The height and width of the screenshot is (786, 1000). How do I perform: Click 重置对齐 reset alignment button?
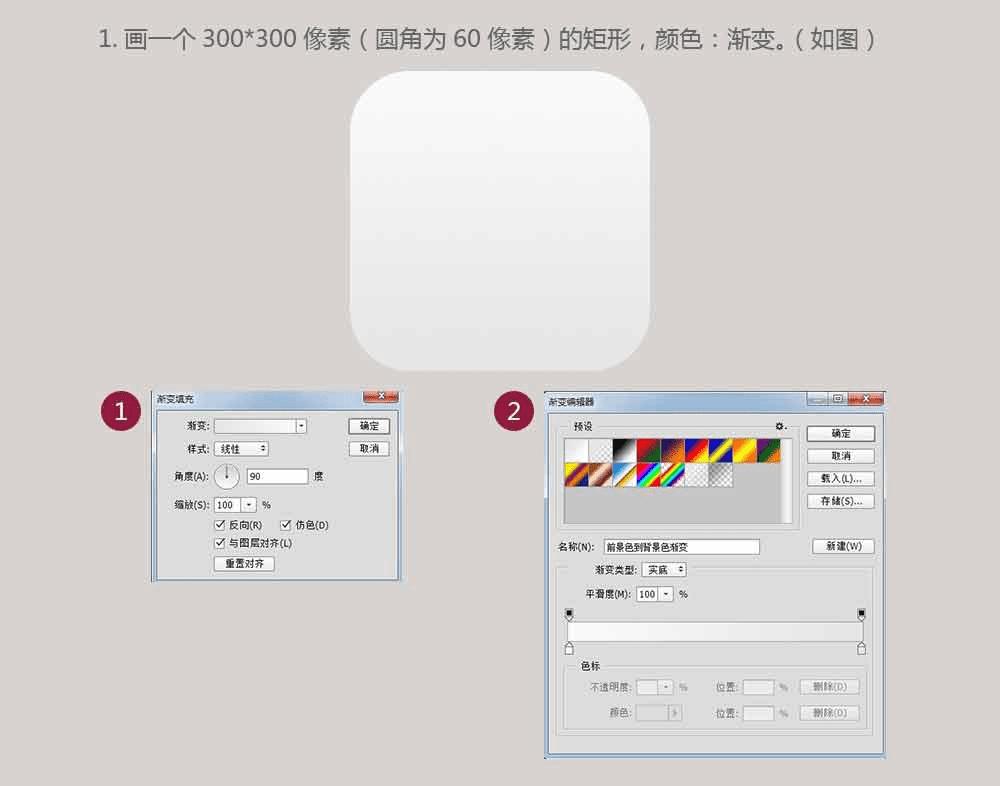click(244, 563)
